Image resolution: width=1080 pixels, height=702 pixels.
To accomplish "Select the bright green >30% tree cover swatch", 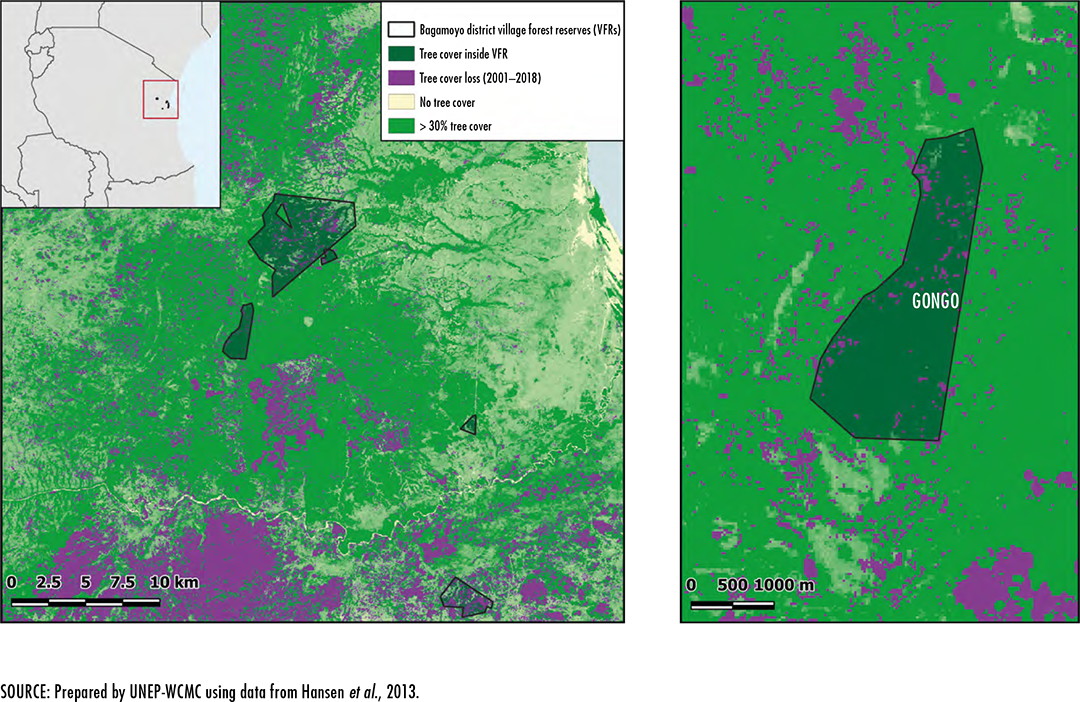I will click(x=401, y=126).
